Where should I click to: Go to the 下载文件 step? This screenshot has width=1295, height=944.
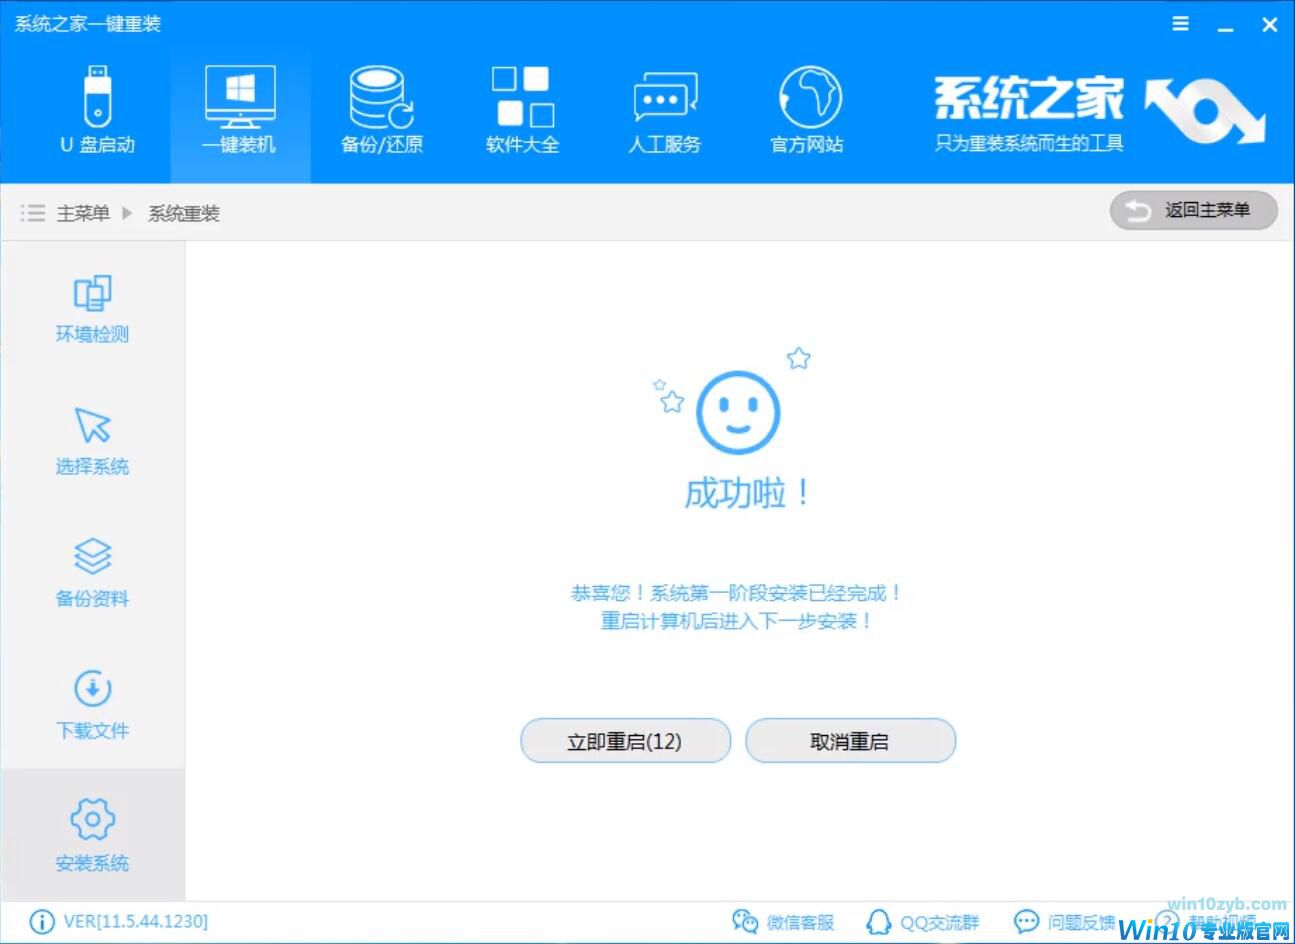(92, 704)
